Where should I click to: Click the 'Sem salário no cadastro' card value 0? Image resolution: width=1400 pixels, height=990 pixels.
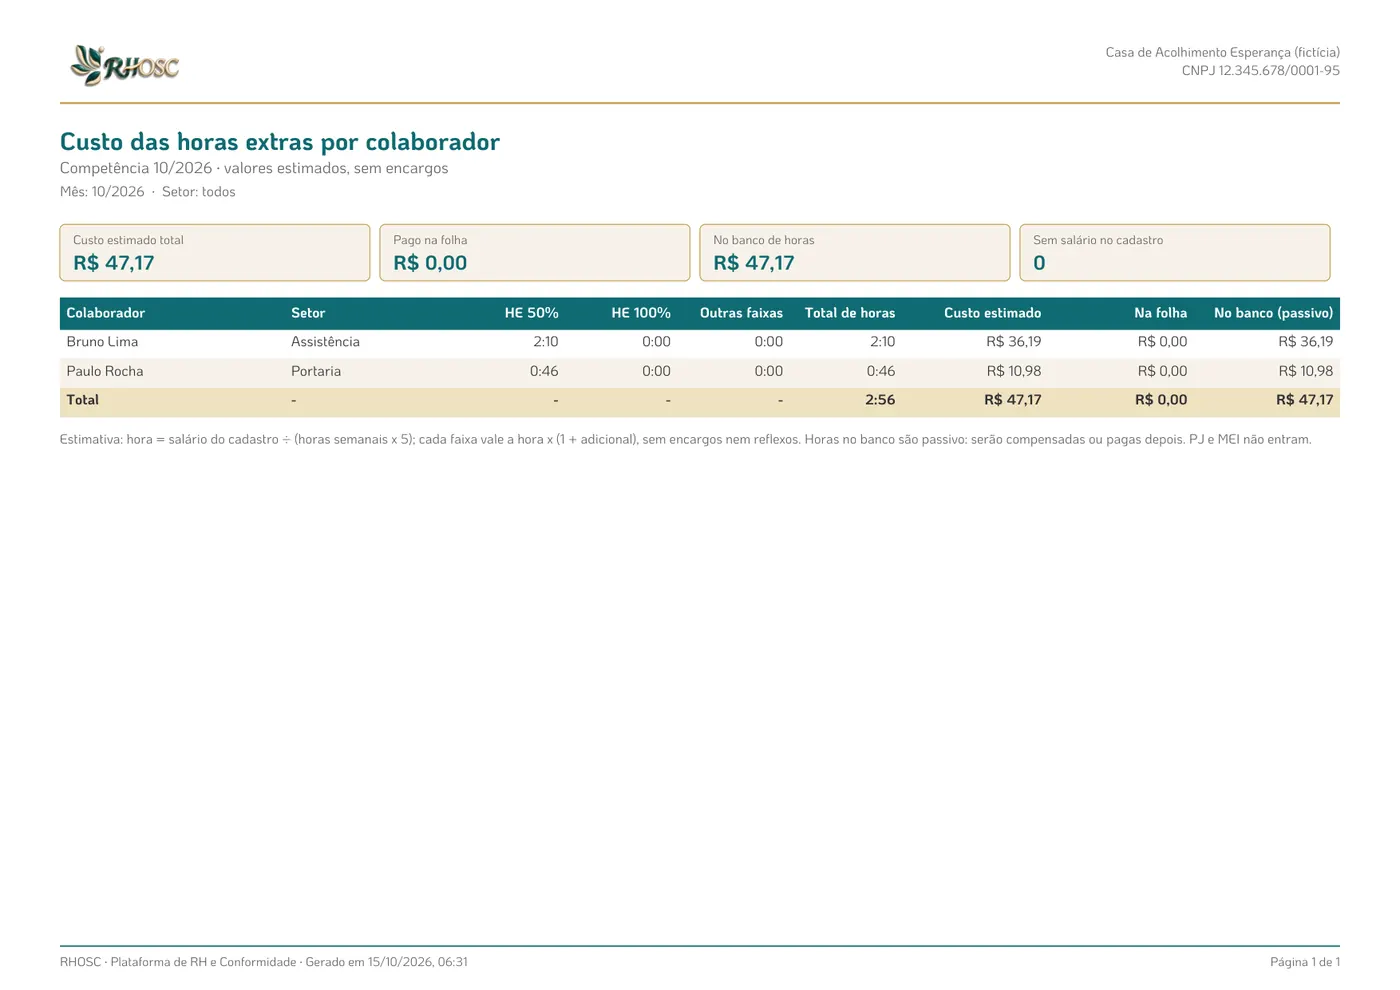[1039, 263]
